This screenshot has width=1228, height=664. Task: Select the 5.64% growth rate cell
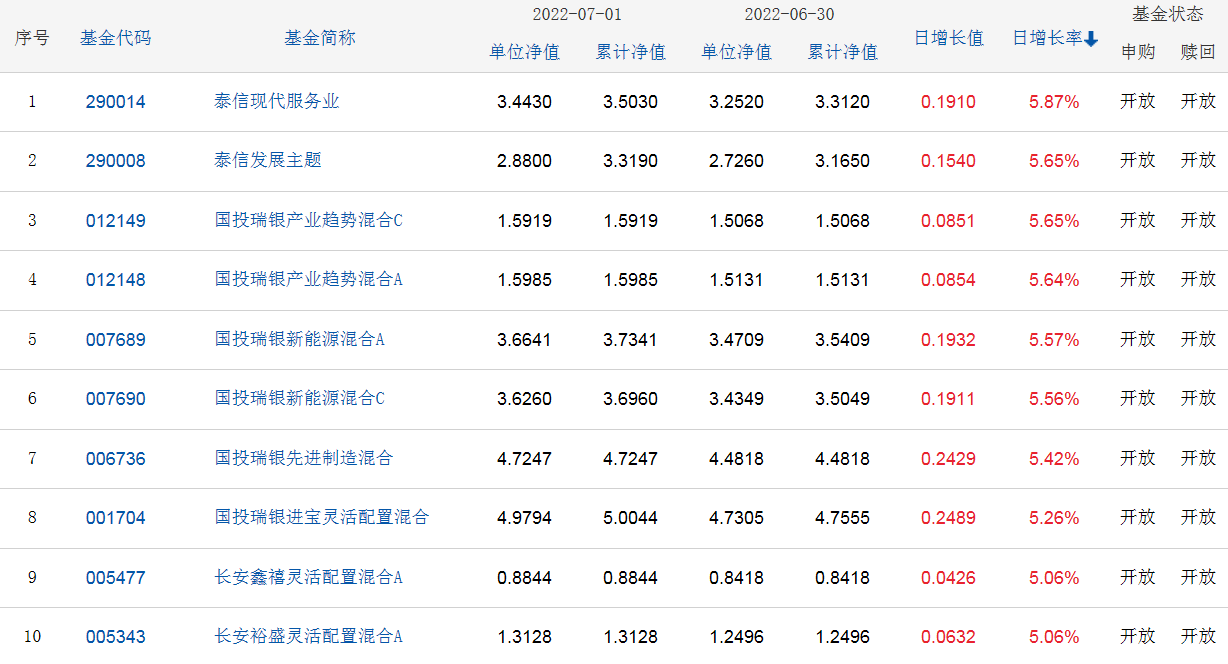click(1054, 280)
